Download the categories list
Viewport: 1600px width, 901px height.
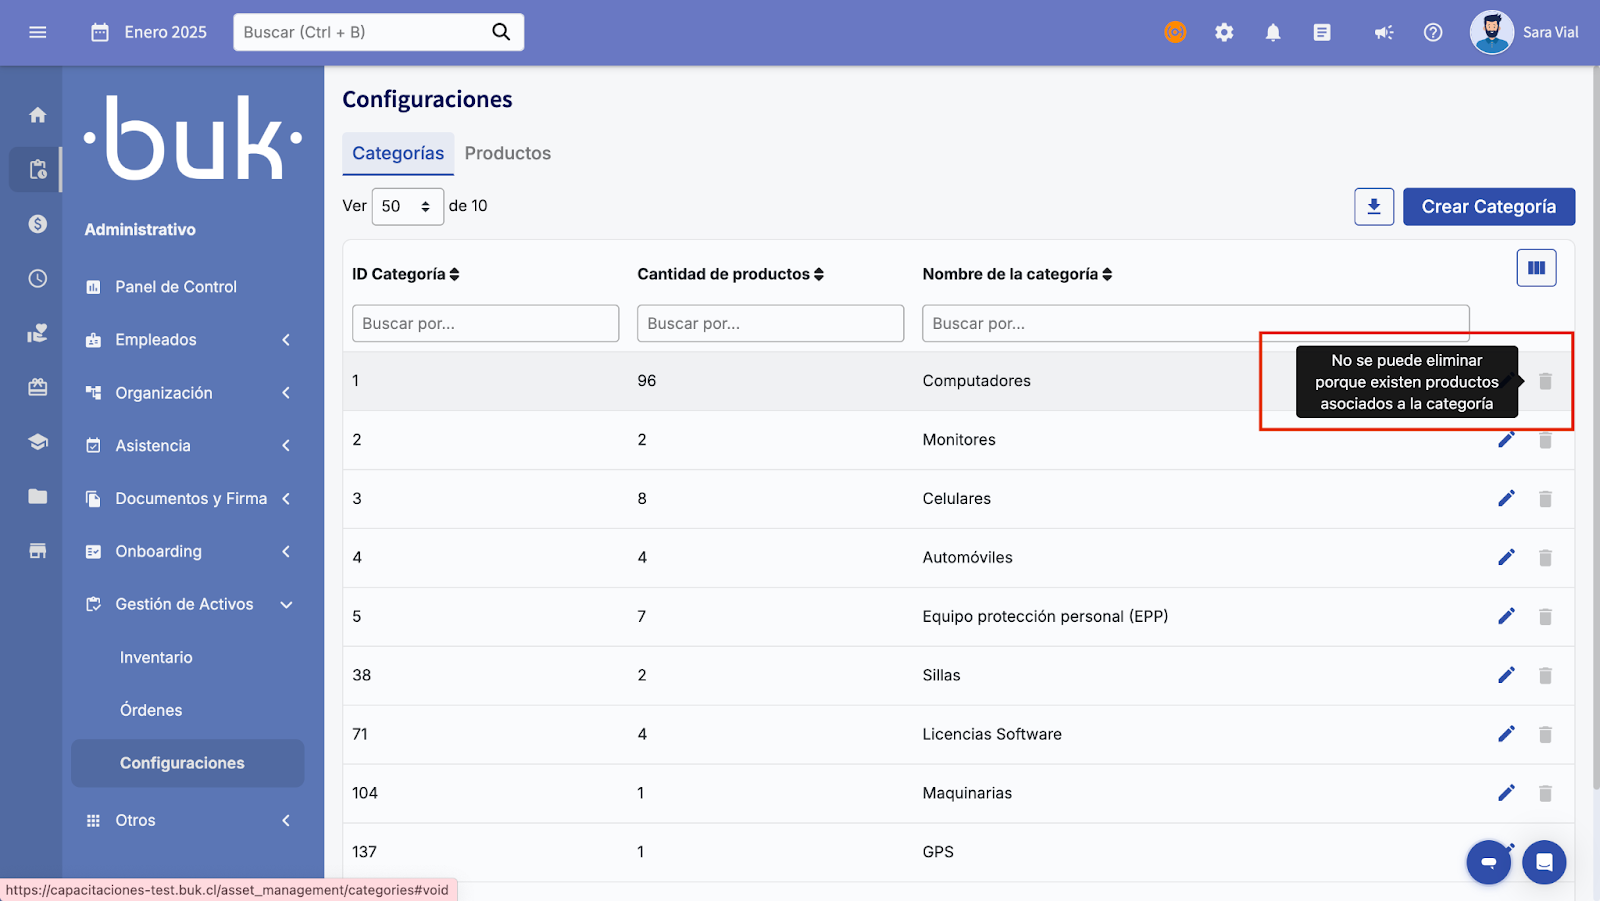point(1374,207)
